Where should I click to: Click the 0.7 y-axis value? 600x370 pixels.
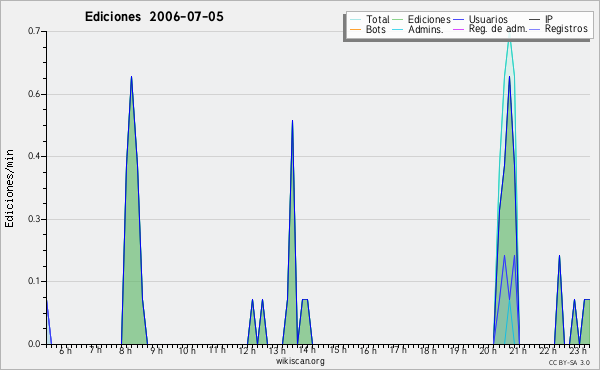[x=34, y=31]
